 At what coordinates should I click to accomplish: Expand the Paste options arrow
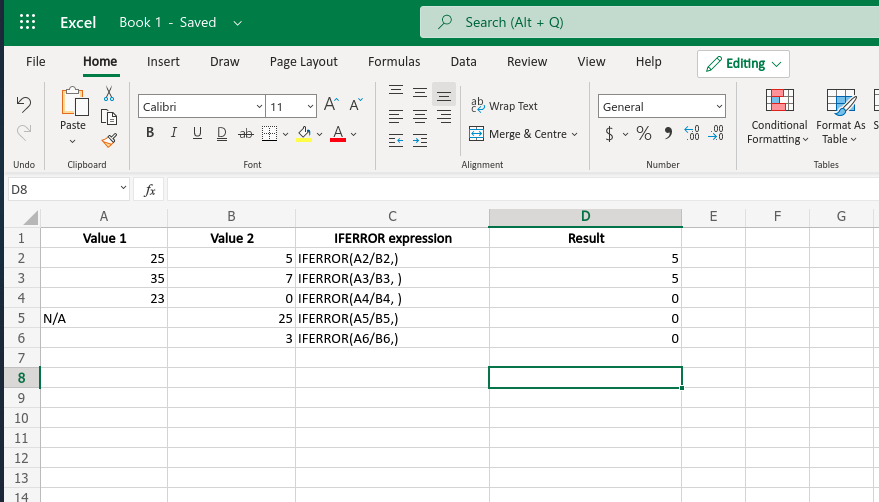pos(72,141)
